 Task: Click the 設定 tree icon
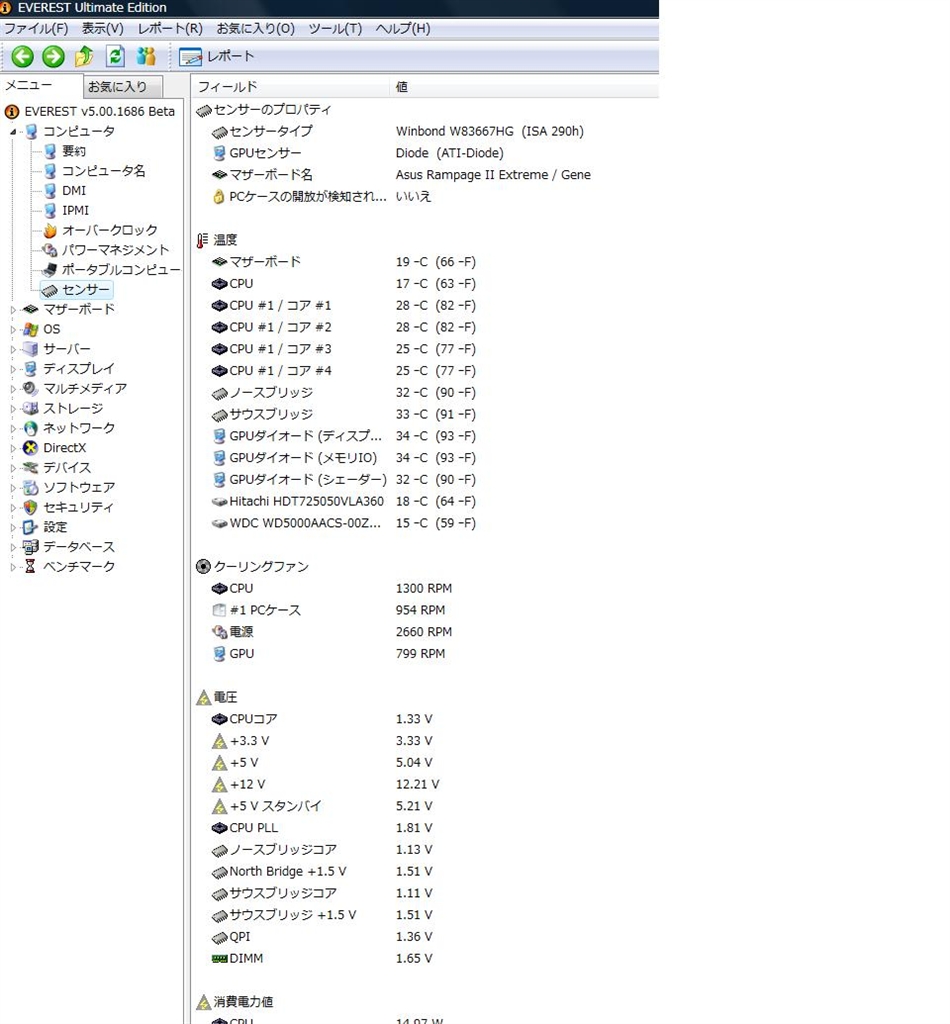(30, 527)
